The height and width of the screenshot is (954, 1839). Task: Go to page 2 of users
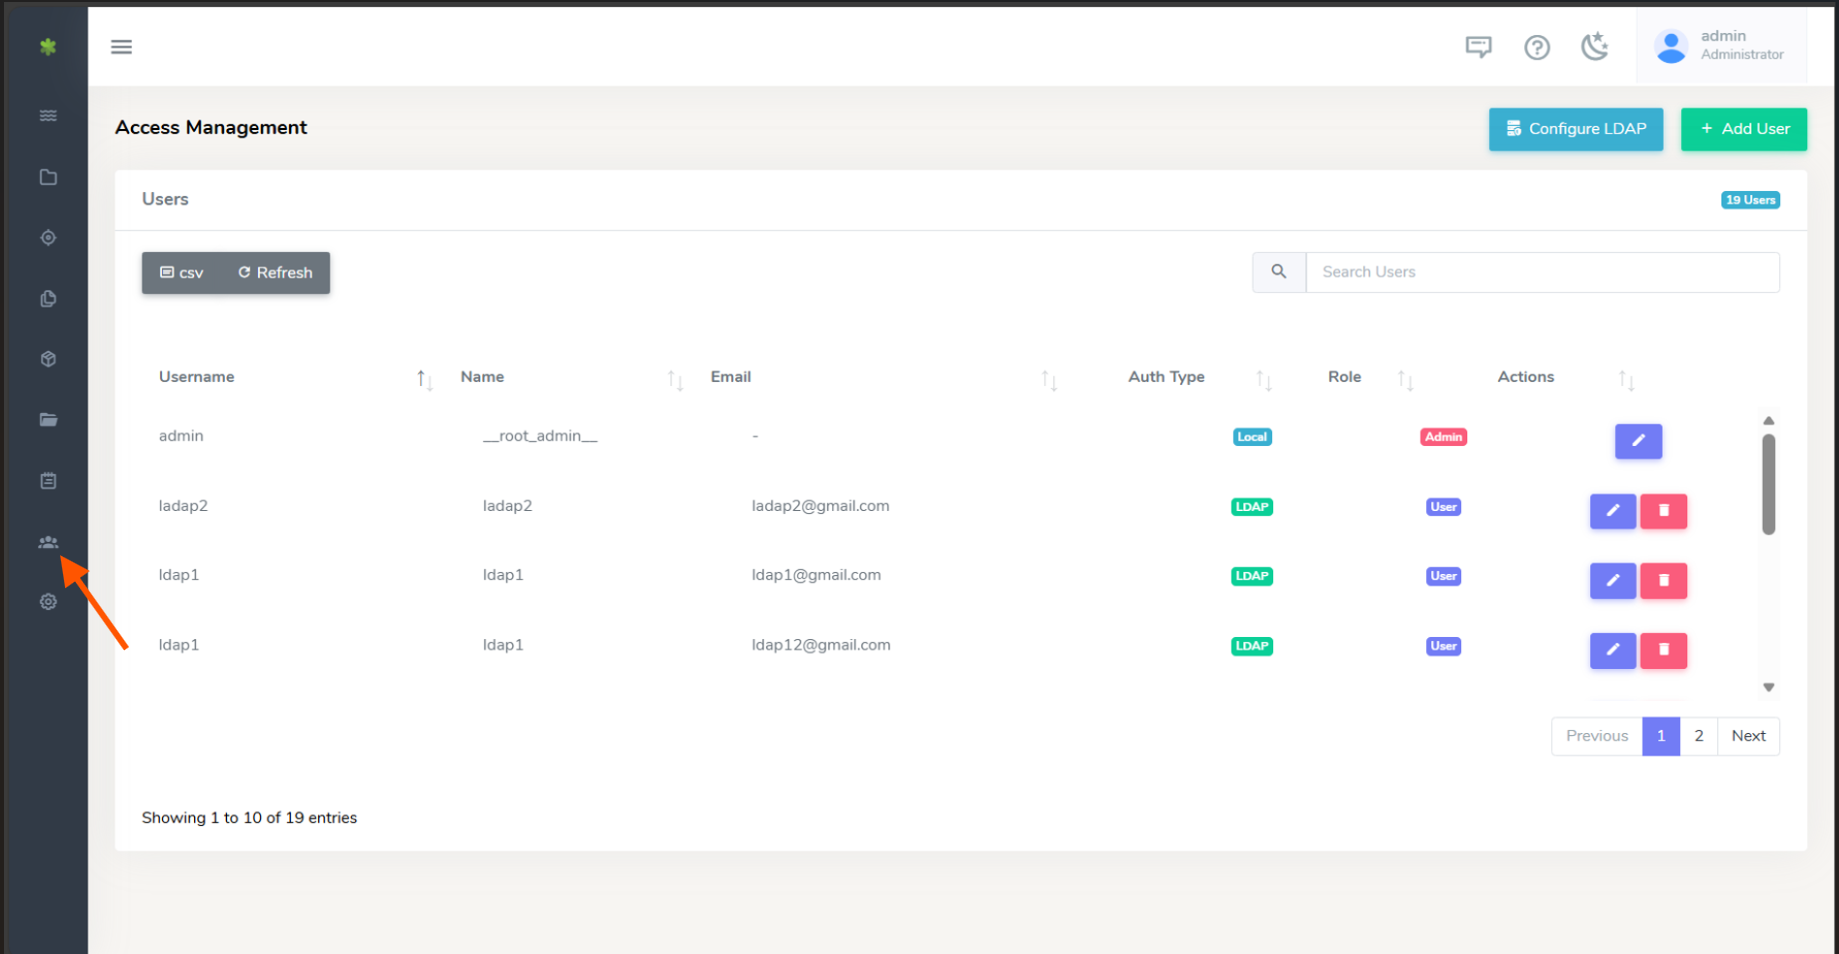tap(1698, 736)
